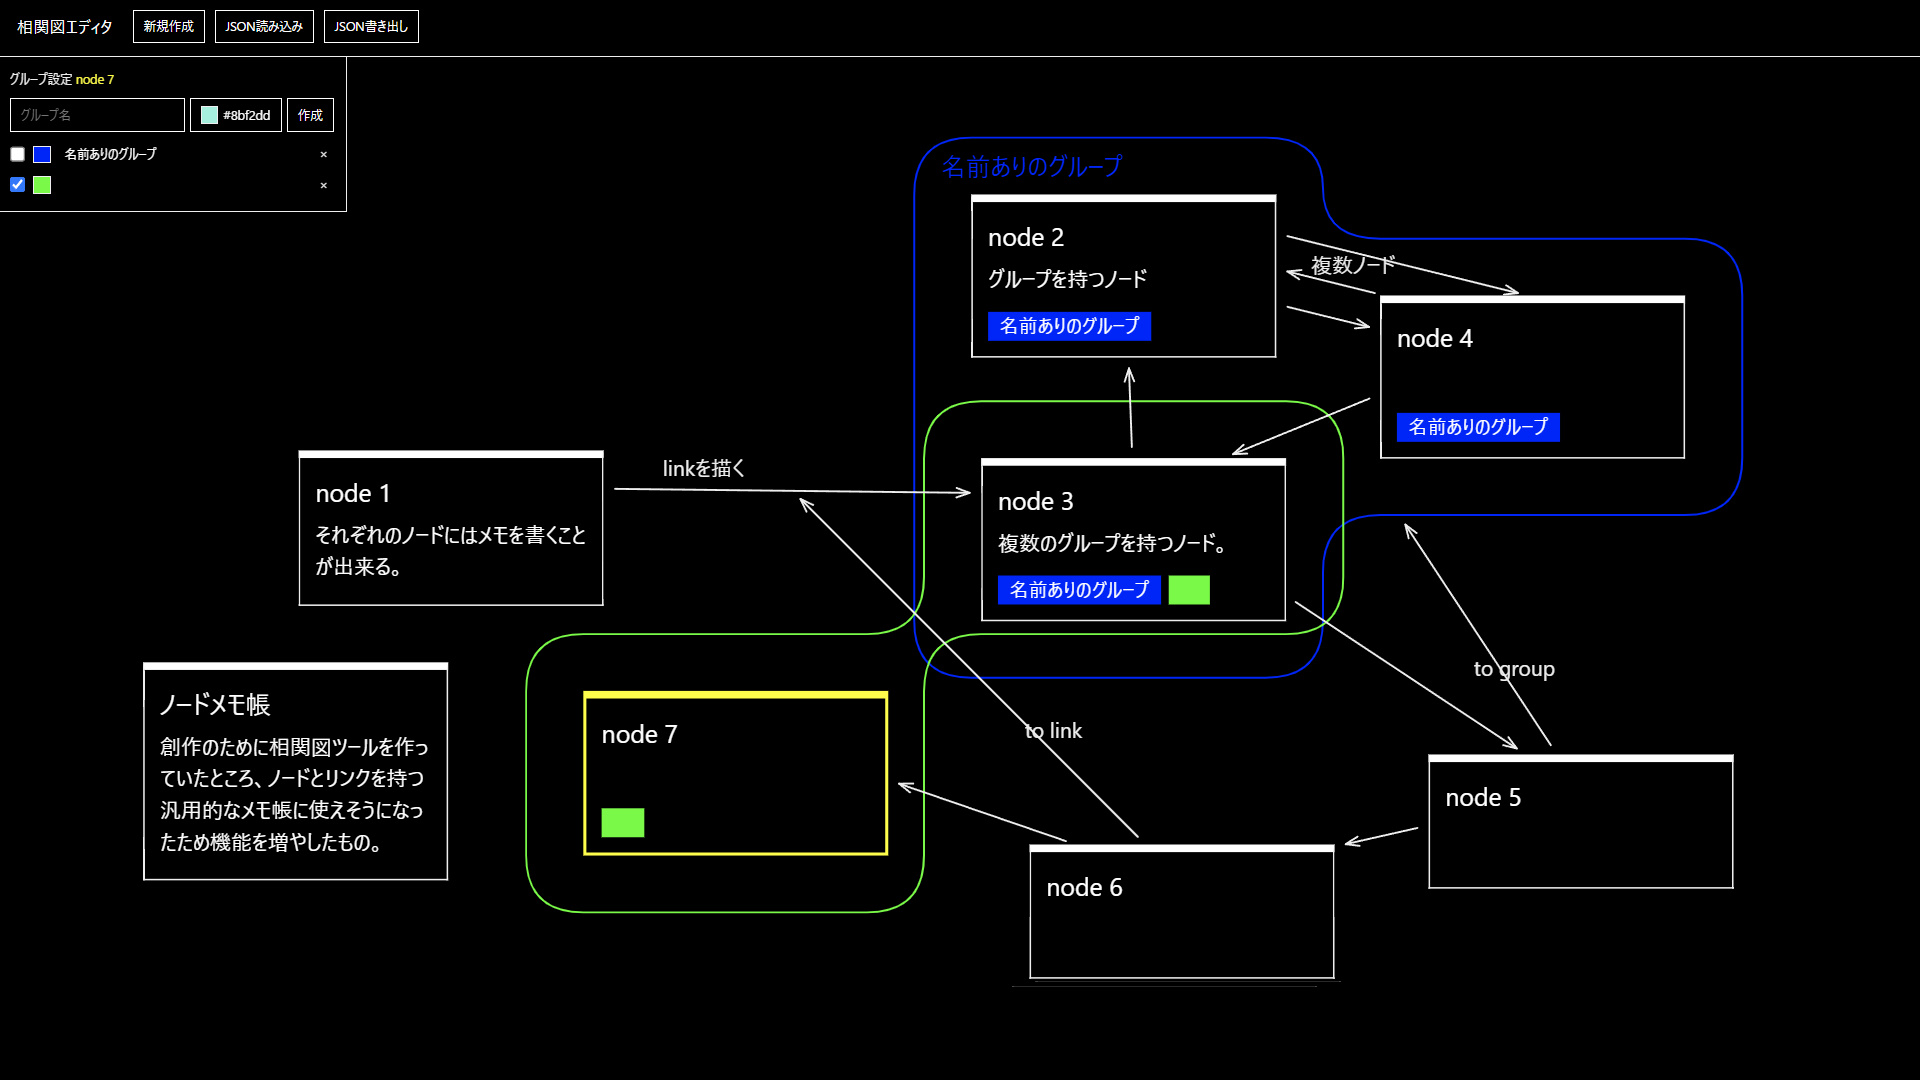Viewport: 1920px width, 1080px height.
Task: Click the green group tag in node 7
Action: [623, 823]
